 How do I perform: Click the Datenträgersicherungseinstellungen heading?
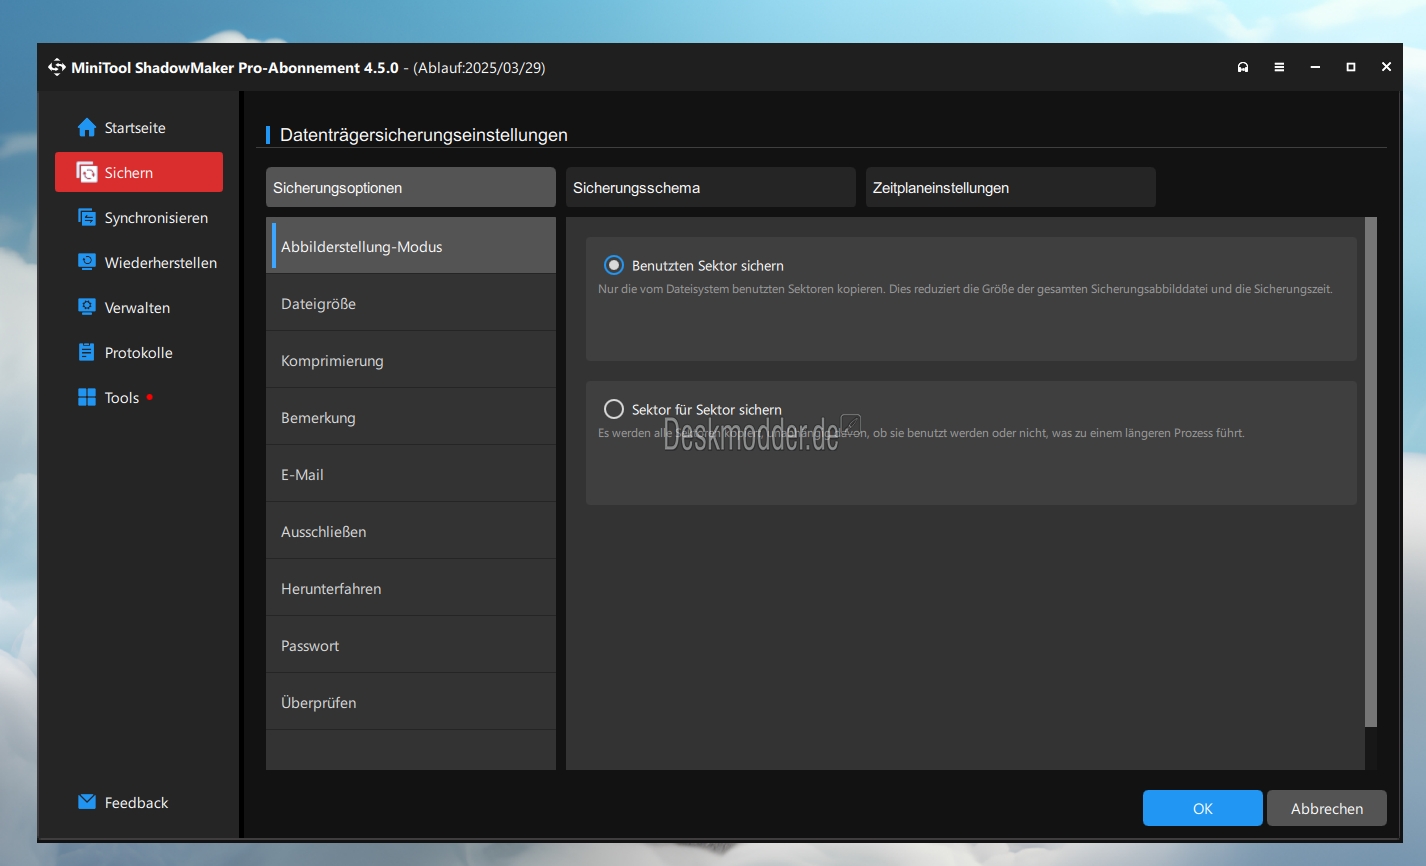click(424, 134)
